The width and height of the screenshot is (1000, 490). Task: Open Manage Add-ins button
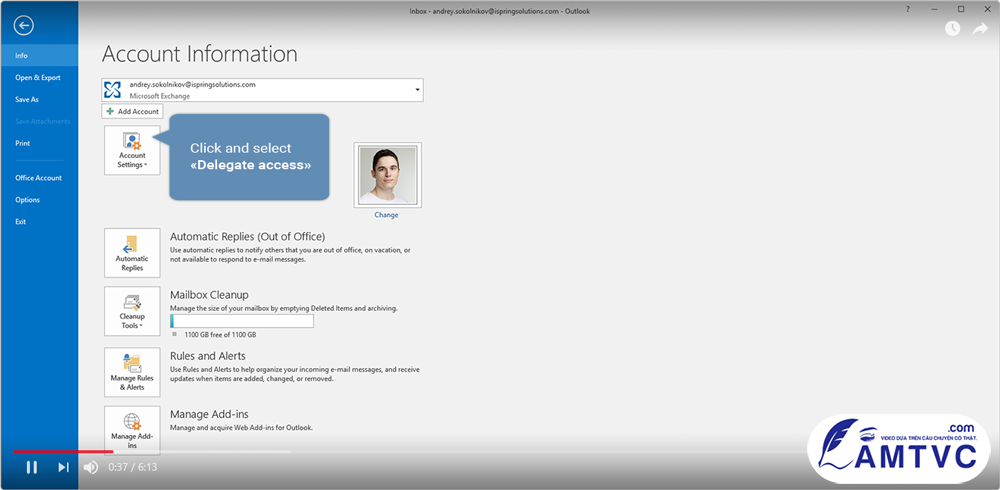(x=132, y=430)
